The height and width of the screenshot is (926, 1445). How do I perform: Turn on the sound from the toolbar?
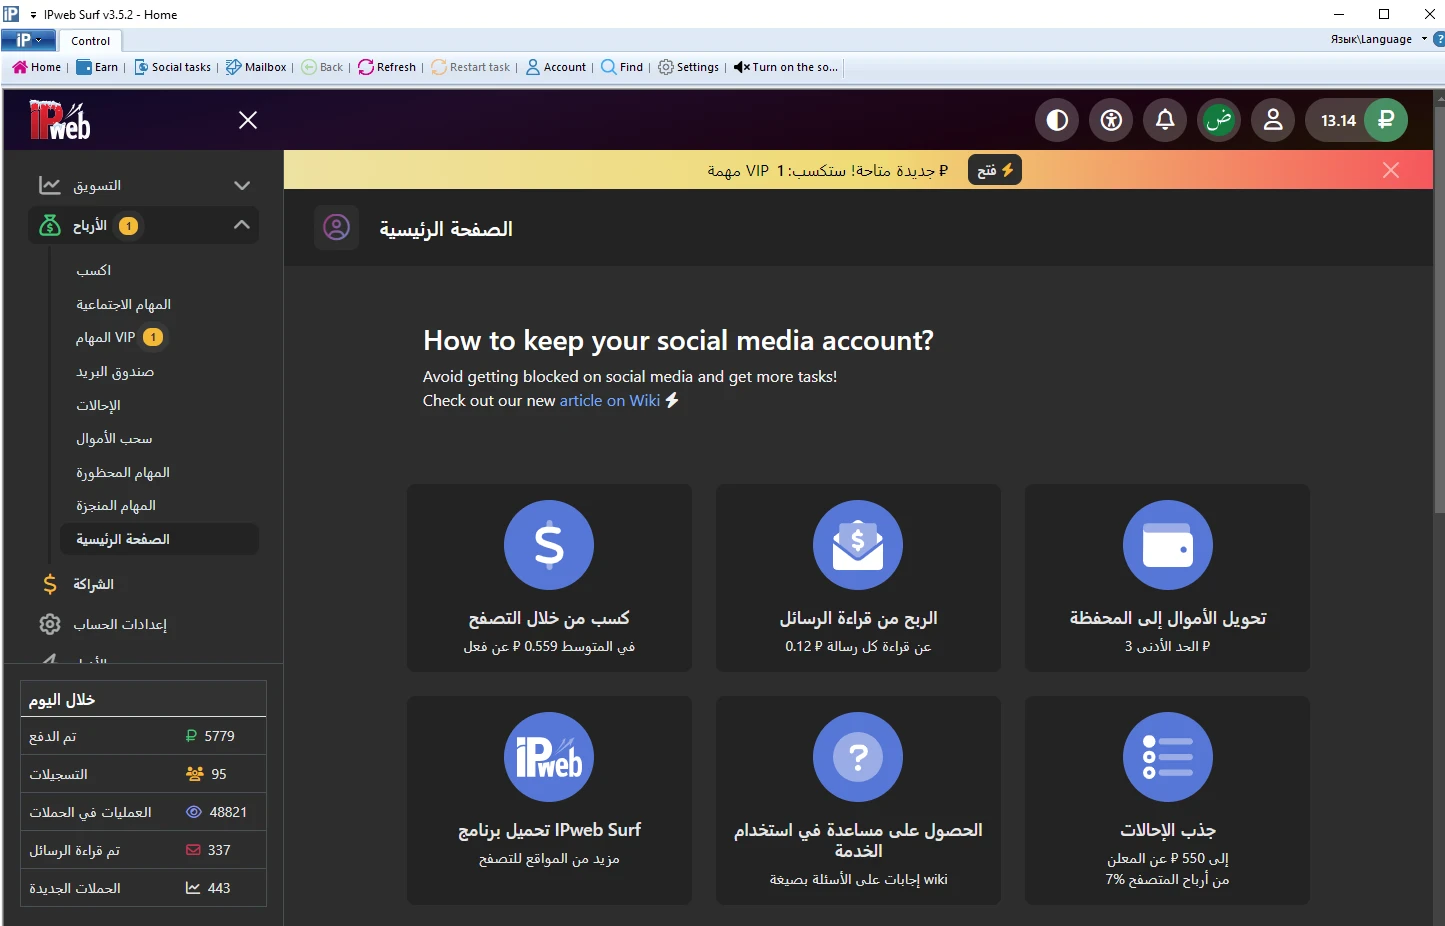784,67
